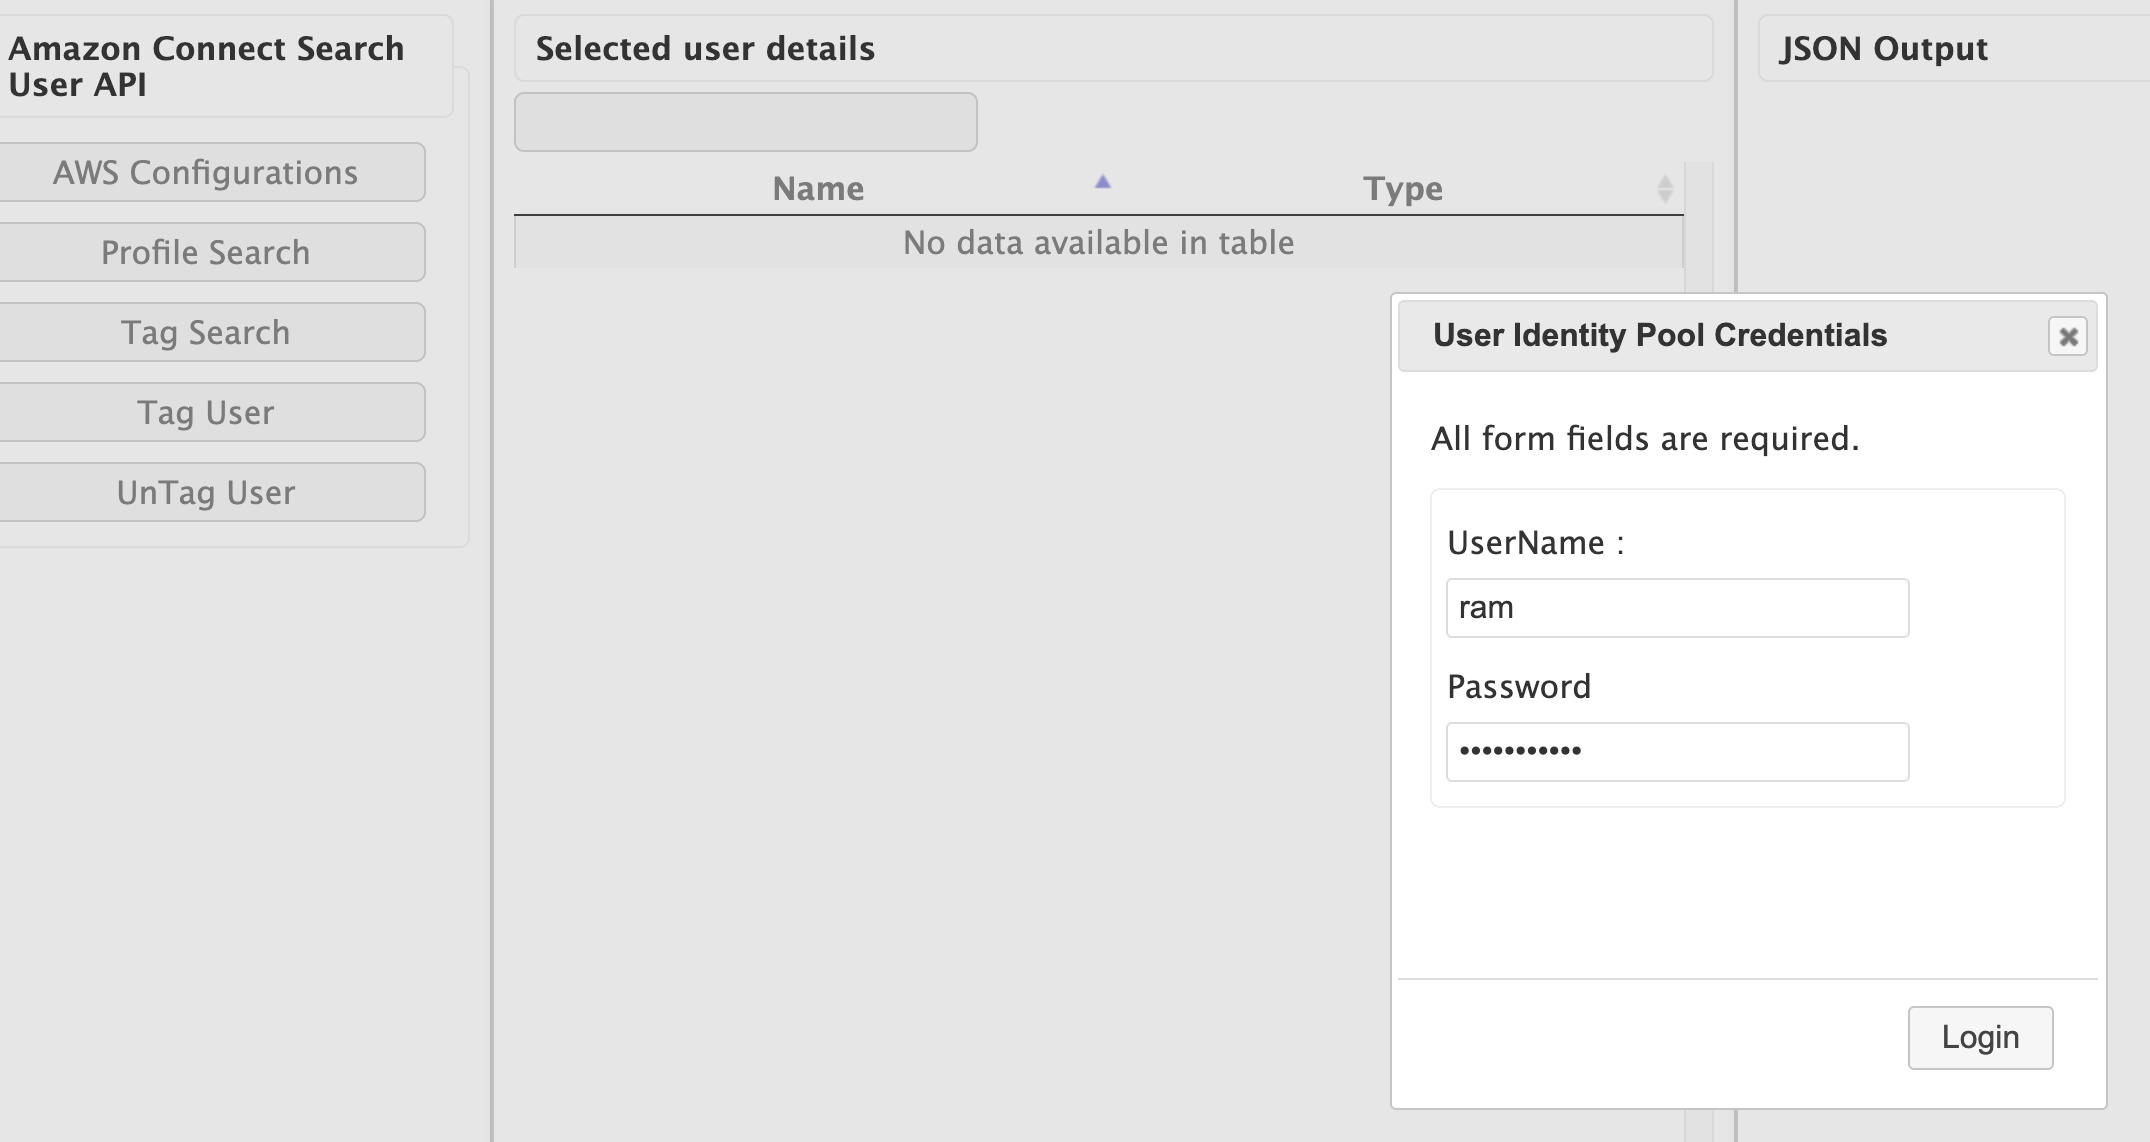The height and width of the screenshot is (1142, 2150).
Task: Click the Type column sort arrows
Action: (1663, 188)
